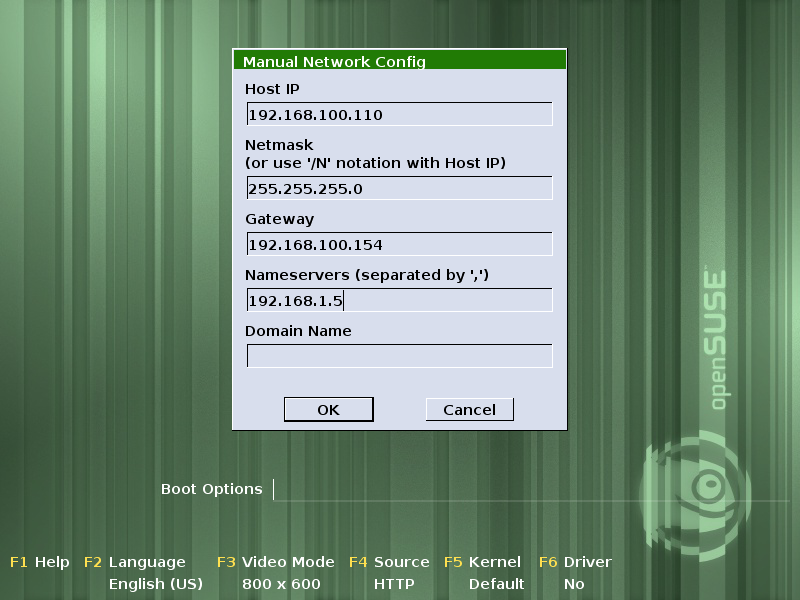Open the F2 Language menu
The width and height of the screenshot is (800, 600).
point(135,562)
